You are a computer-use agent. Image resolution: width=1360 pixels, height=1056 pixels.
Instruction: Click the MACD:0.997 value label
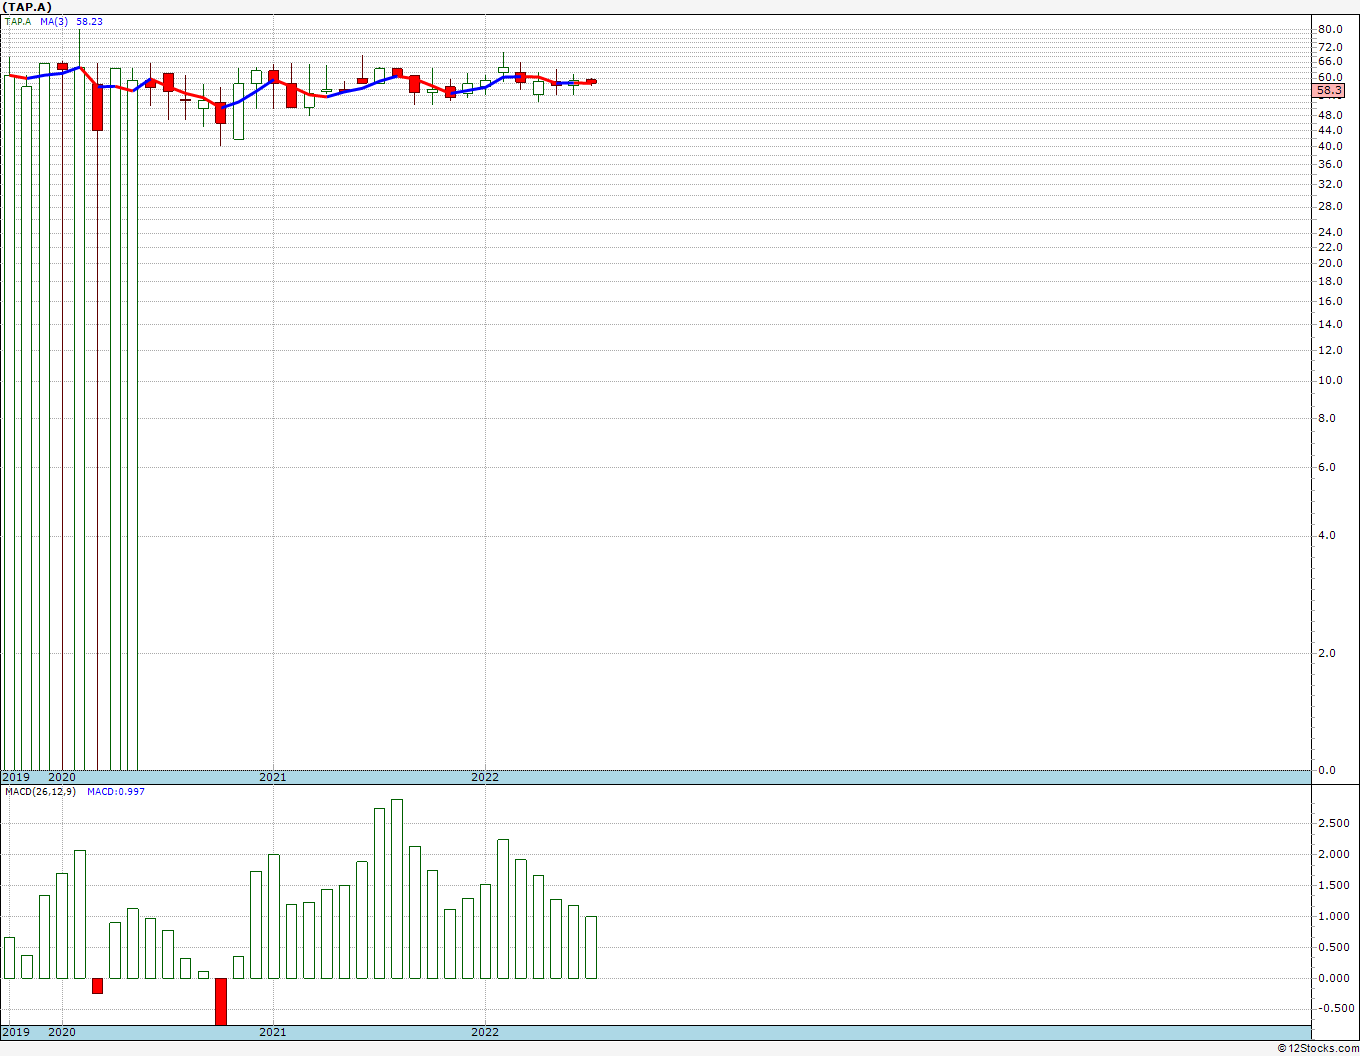(x=116, y=791)
